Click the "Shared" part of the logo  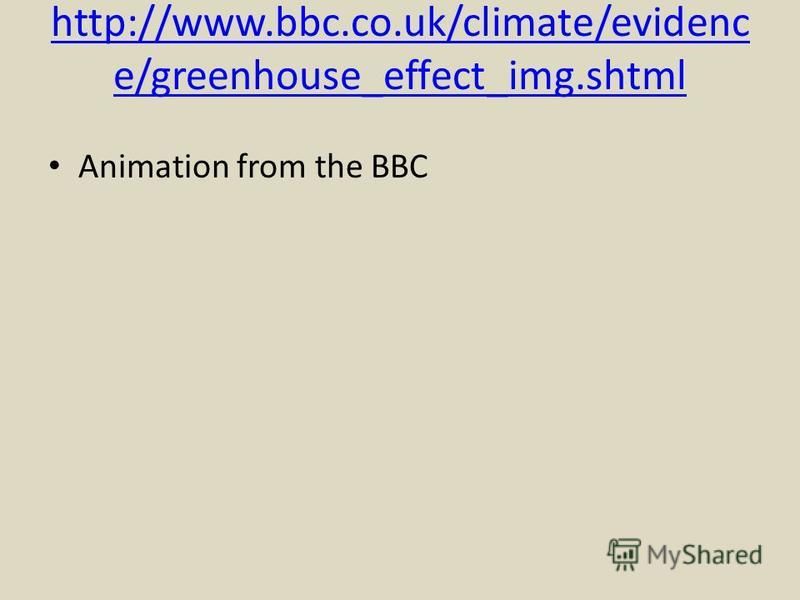point(722,555)
